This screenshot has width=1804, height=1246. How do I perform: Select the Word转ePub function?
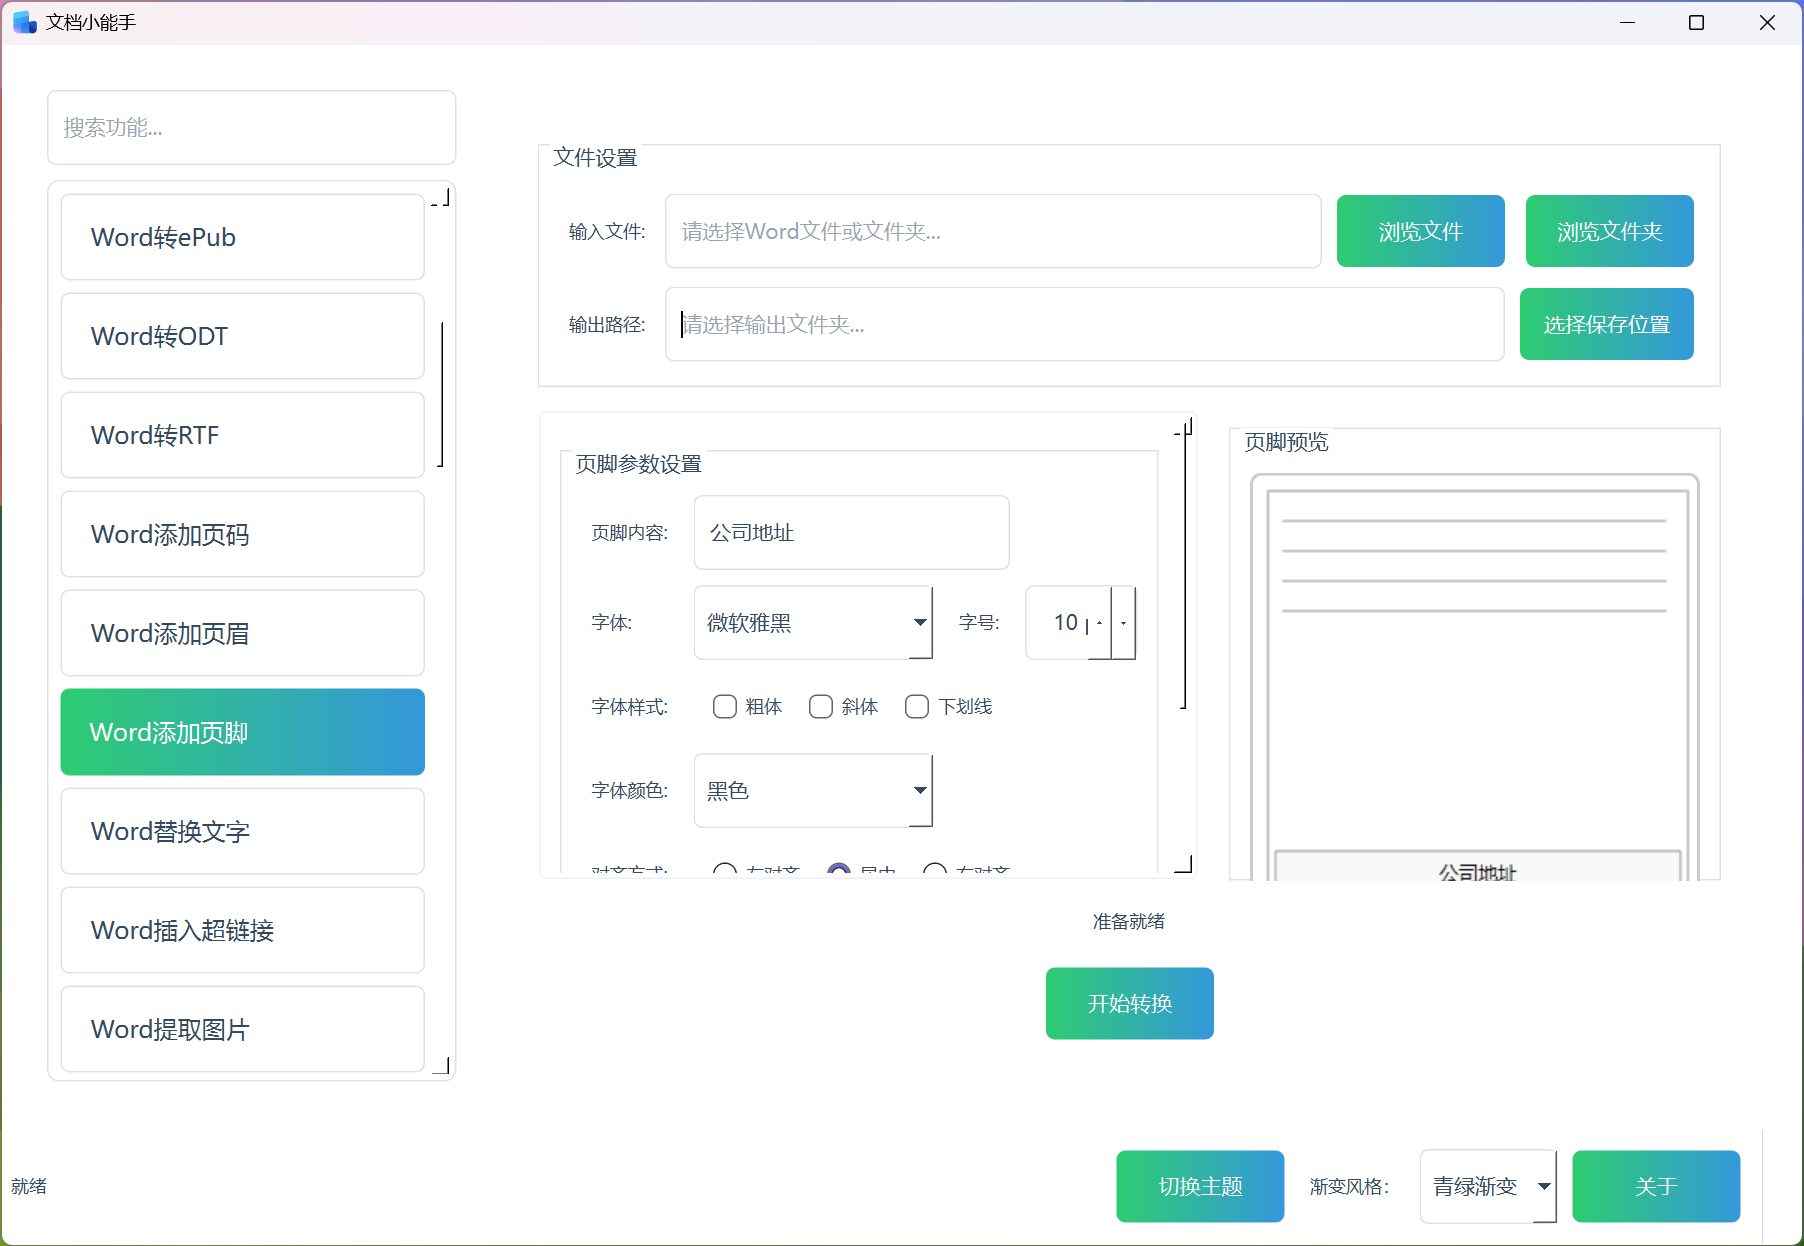[x=242, y=237]
